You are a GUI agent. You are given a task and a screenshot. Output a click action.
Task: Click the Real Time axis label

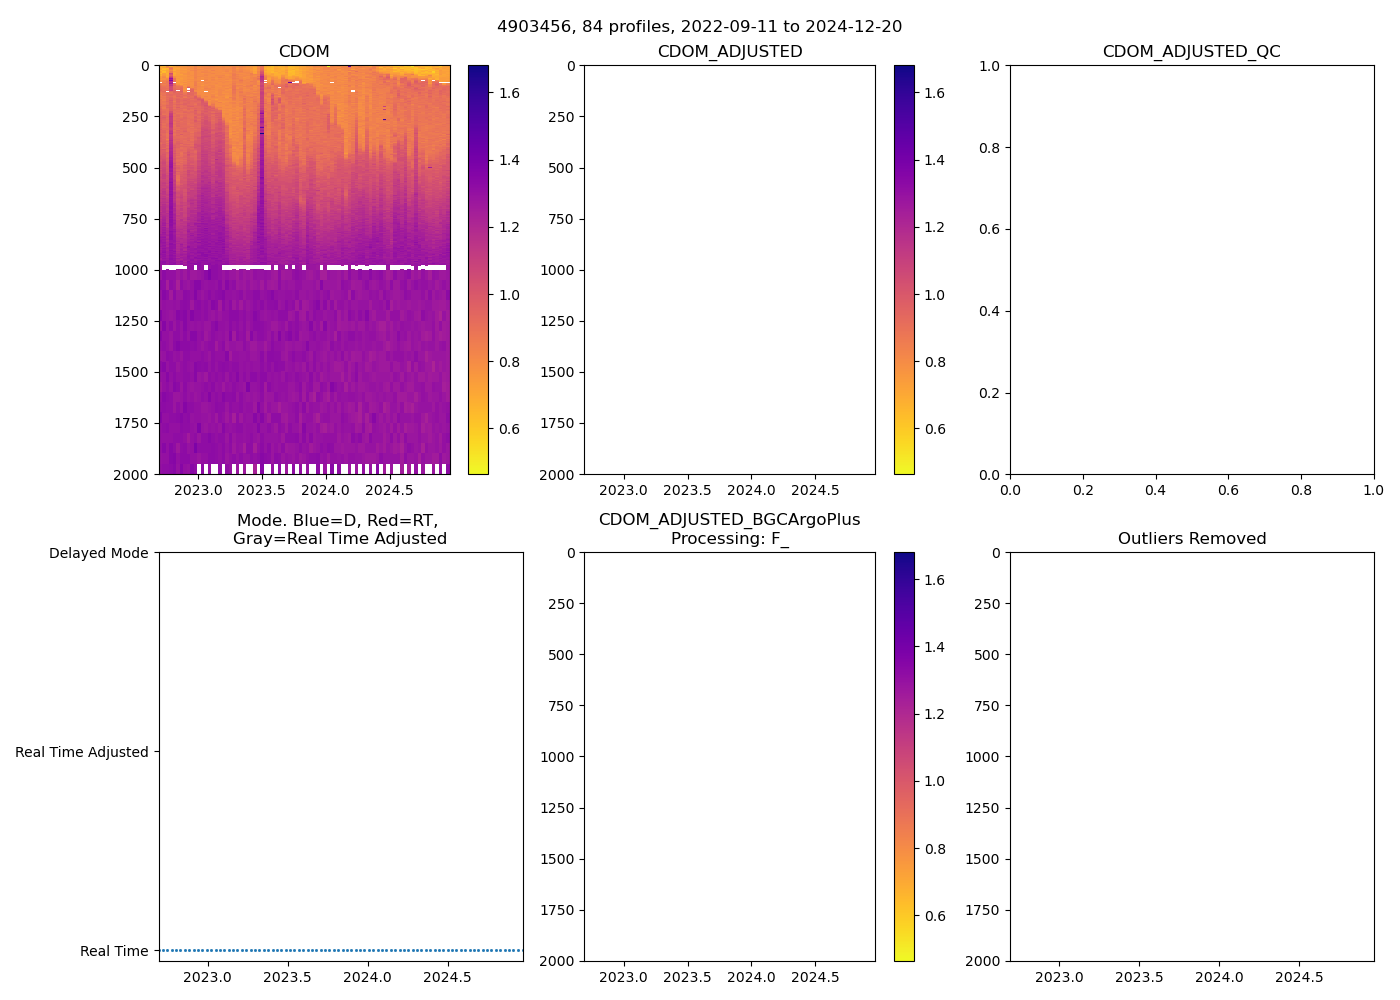113,951
